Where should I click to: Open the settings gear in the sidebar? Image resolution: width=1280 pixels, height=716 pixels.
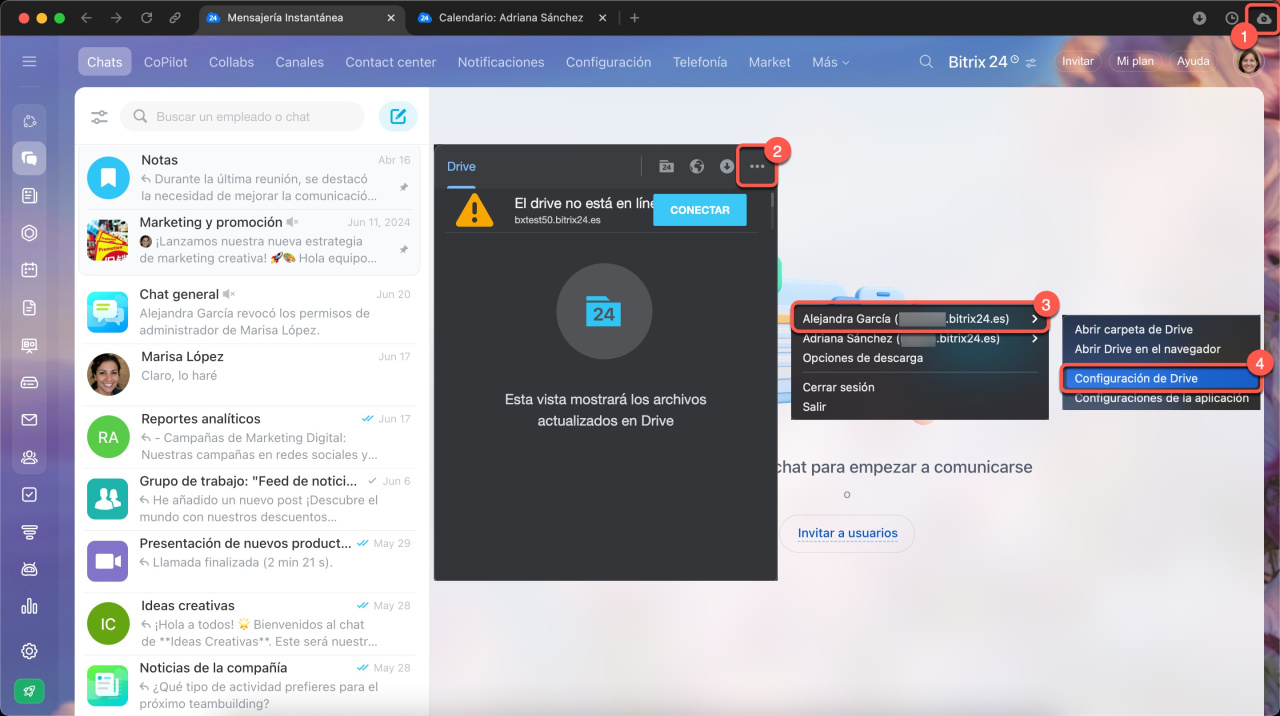pos(29,651)
